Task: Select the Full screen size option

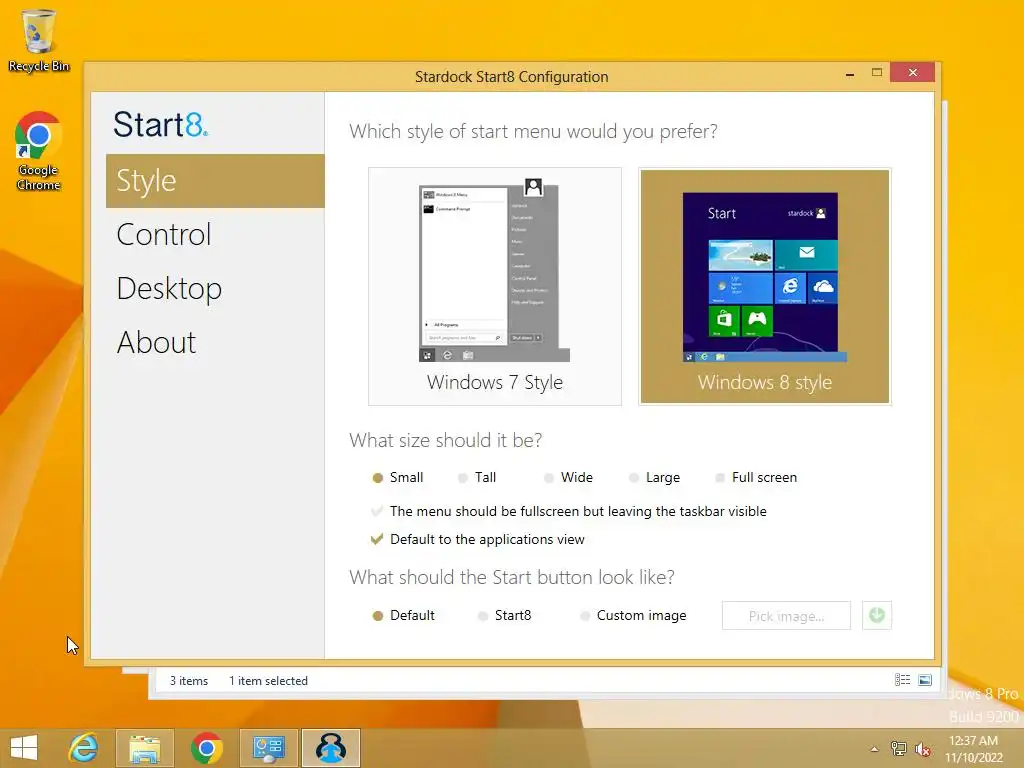Action: (x=756, y=477)
